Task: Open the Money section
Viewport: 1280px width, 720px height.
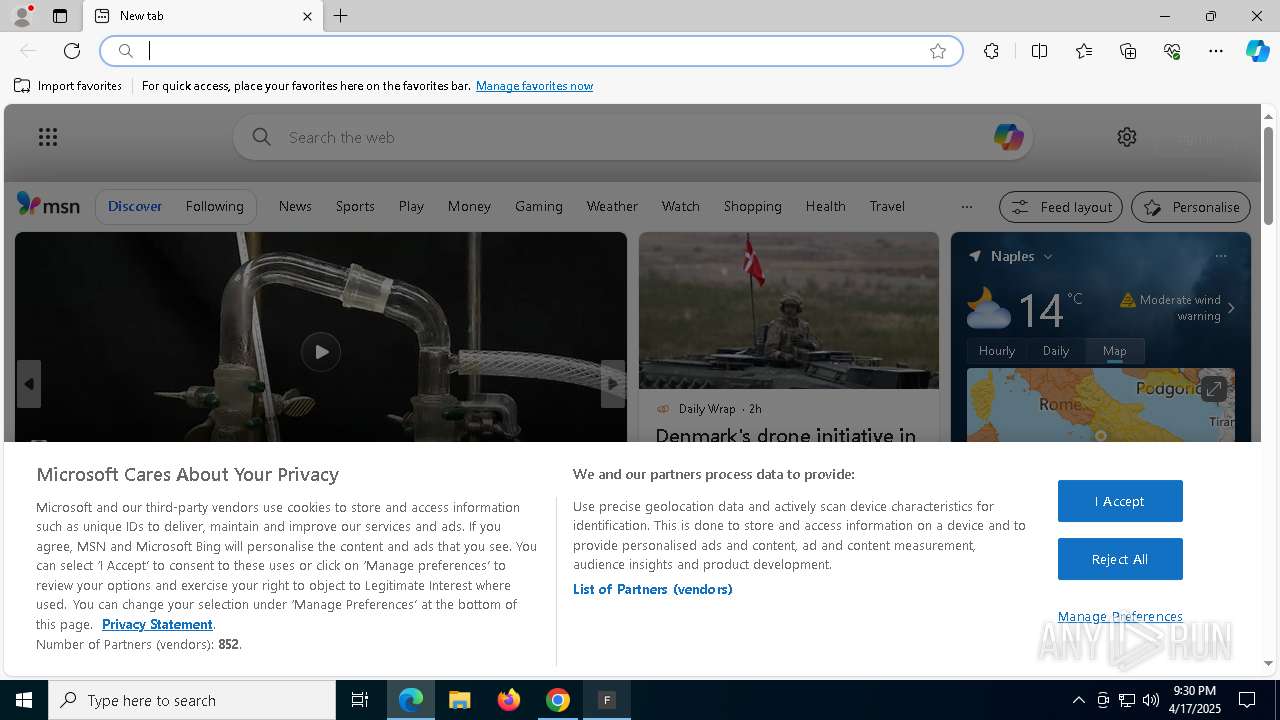Action: point(469,206)
